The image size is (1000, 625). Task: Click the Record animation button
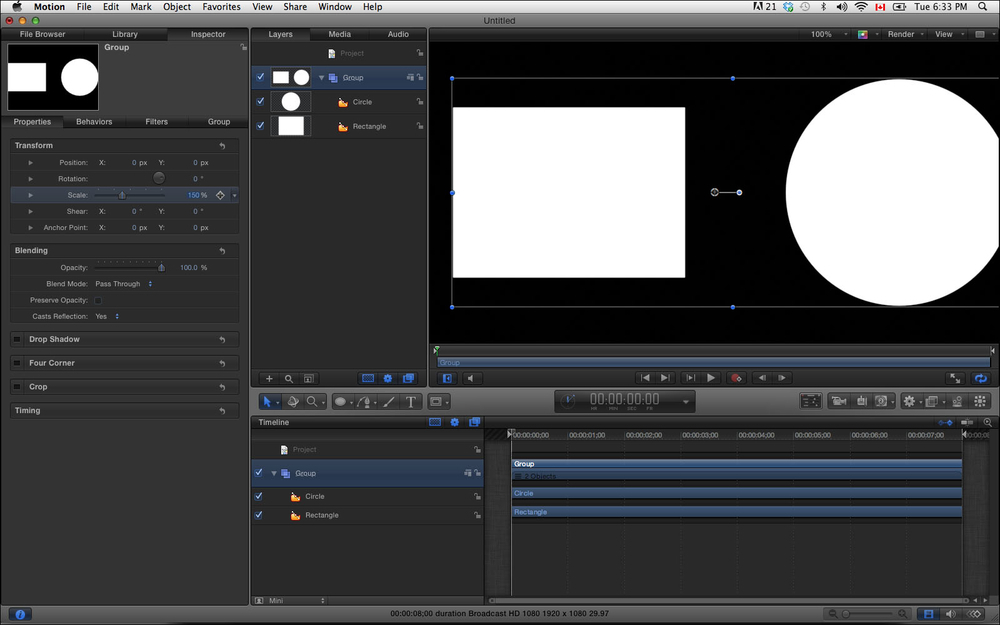[x=736, y=378]
